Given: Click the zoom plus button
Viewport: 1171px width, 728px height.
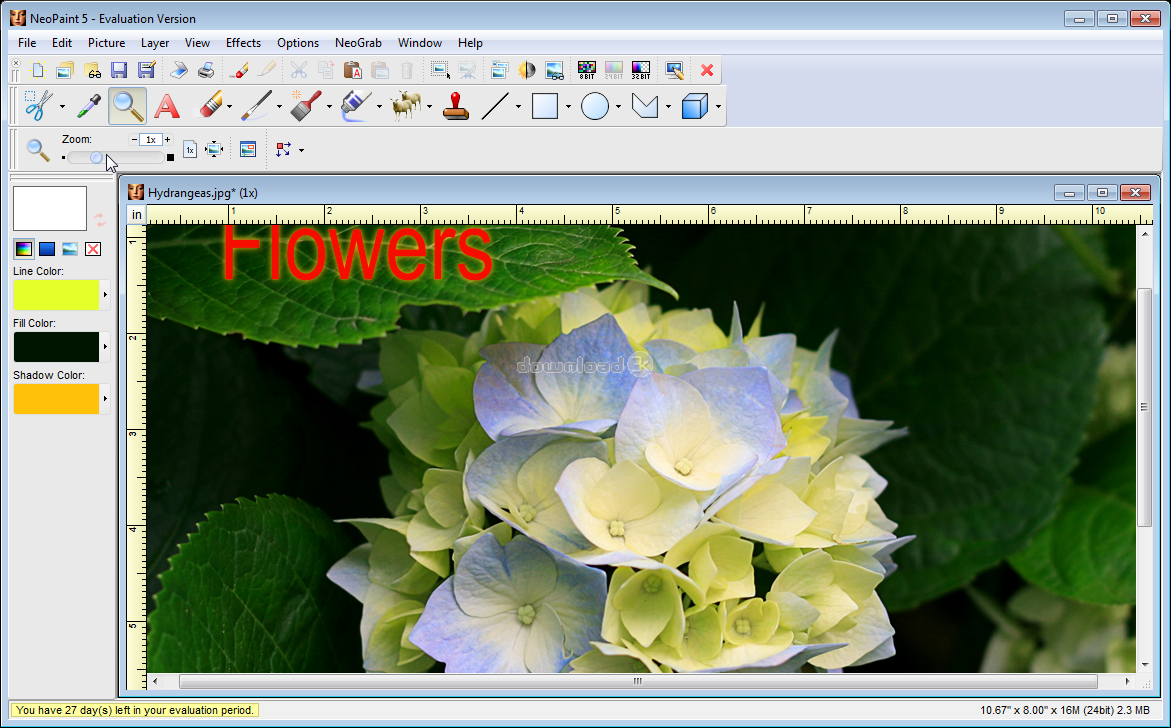Looking at the screenshot, I should tap(167, 139).
